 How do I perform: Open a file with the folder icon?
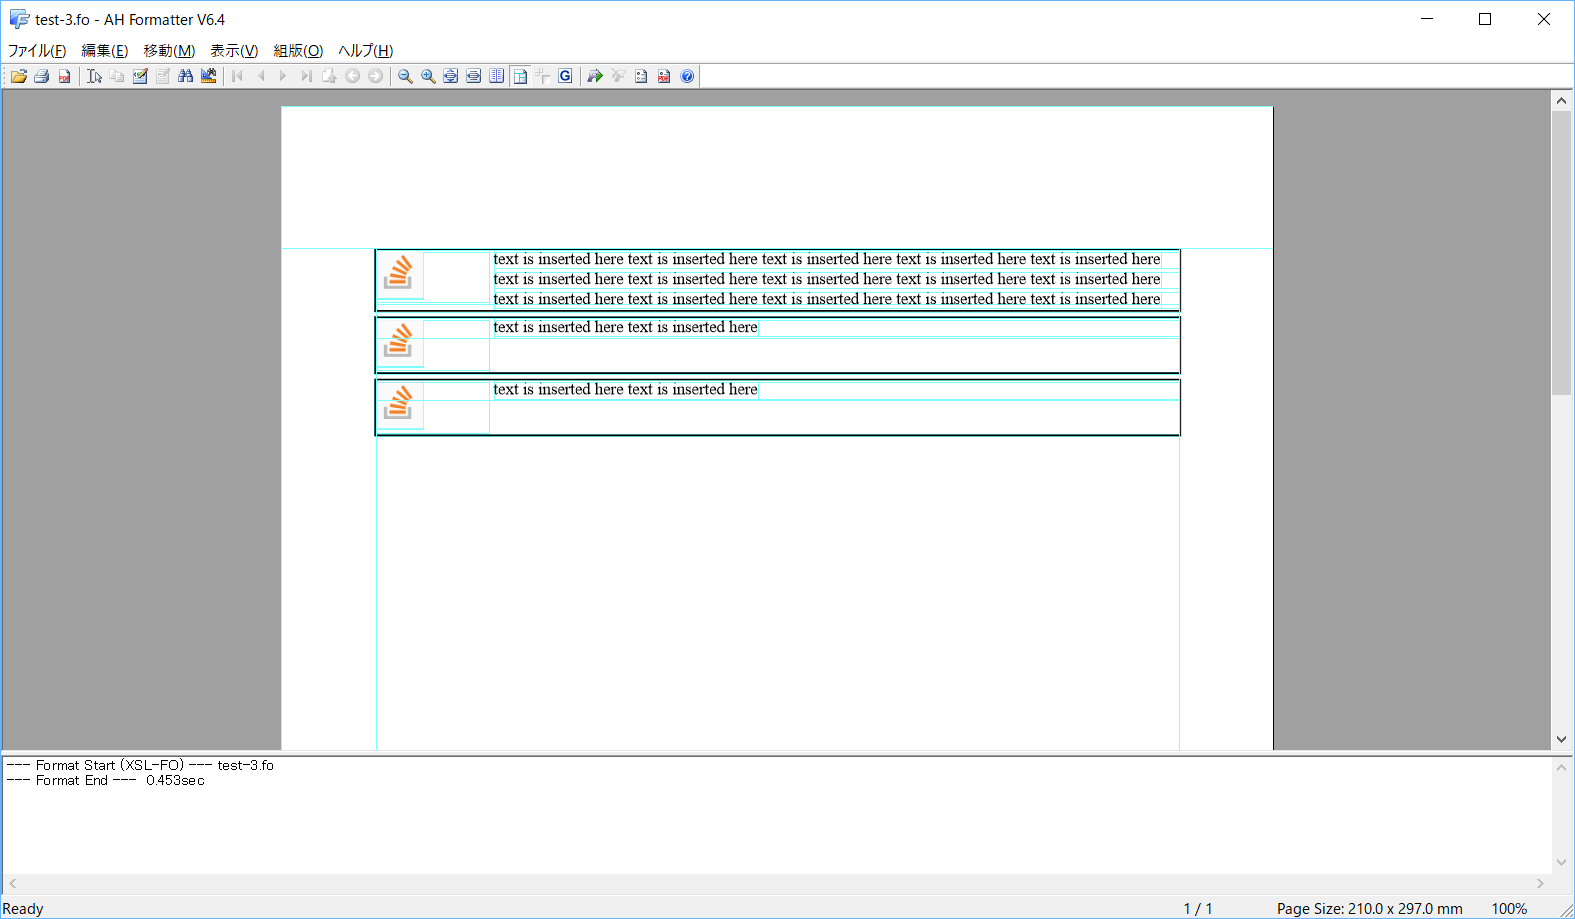click(19, 76)
